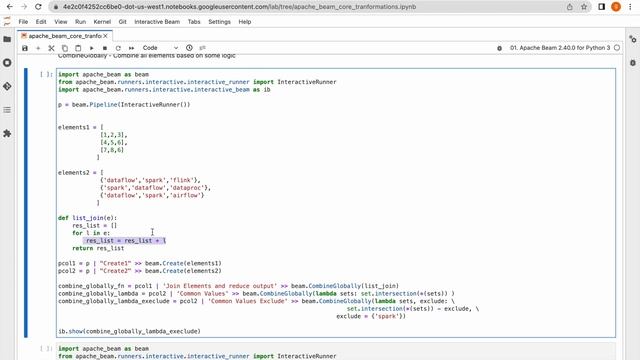Viewport: 640px width, 360px height.
Task: Click the first cell's execution prompt bracket
Action: pos(46,74)
